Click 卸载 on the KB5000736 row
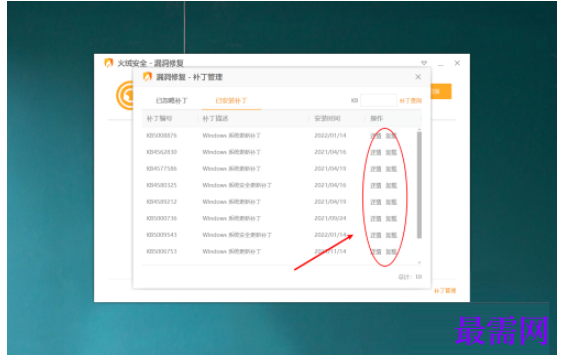The height and width of the screenshot is (362, 567). click(391, 218)
